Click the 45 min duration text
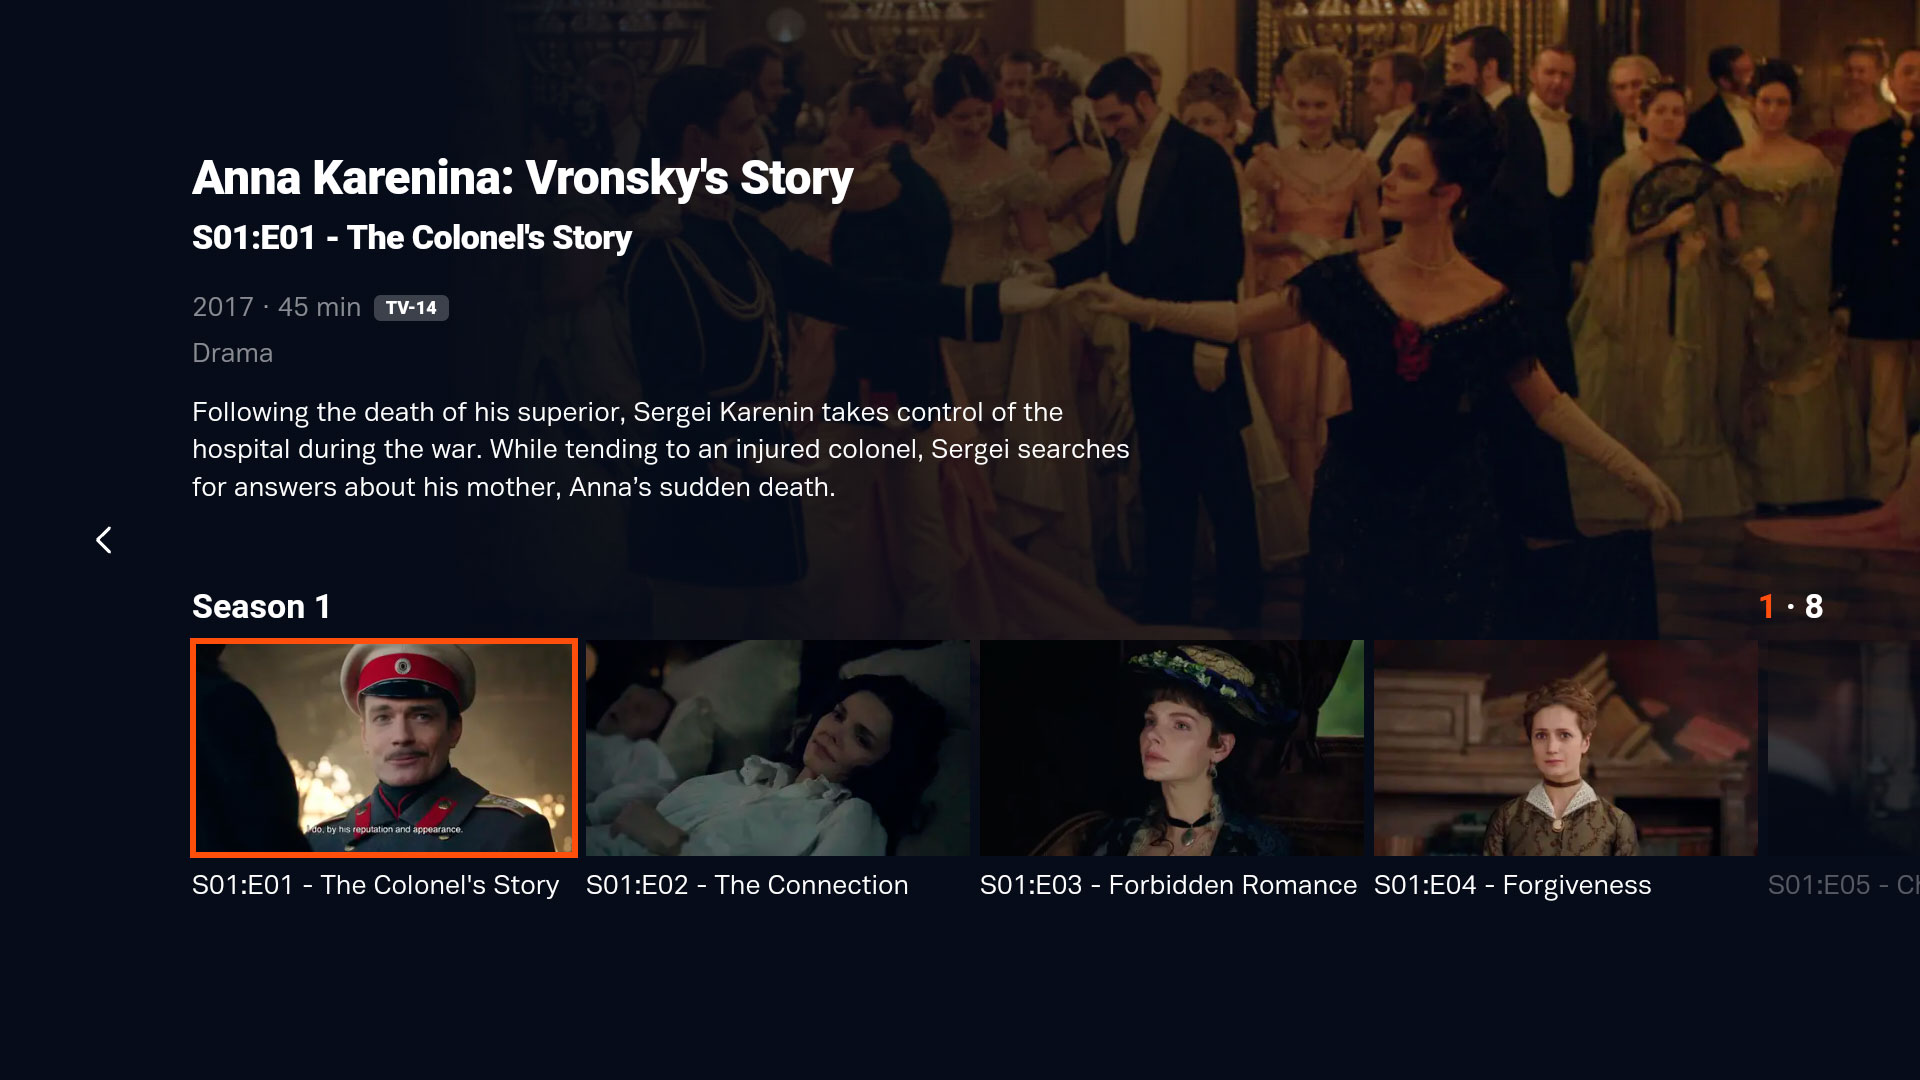This screenshot has height=1080, width=1920. tap(319, 307)
